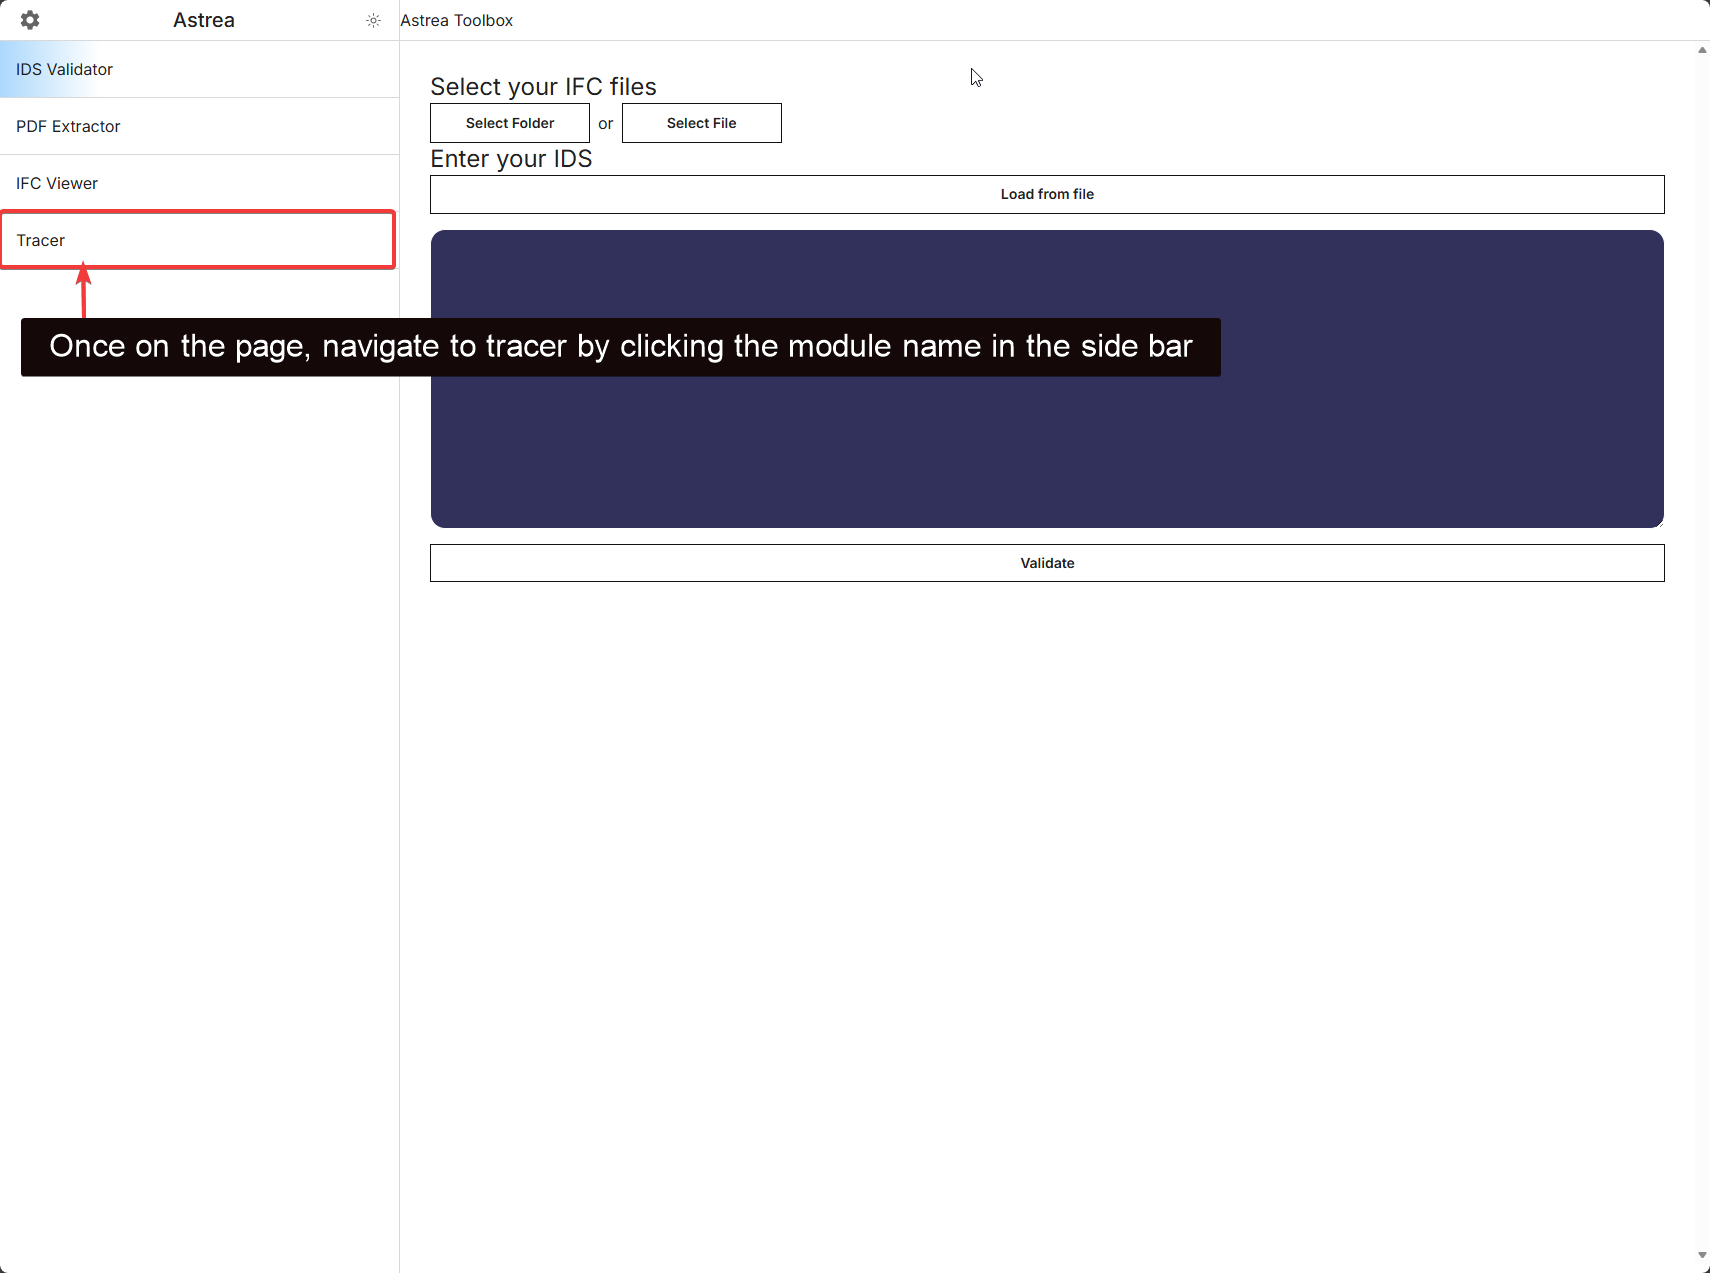
Task: Open the settings gear icon
Action: click(30, 20)
